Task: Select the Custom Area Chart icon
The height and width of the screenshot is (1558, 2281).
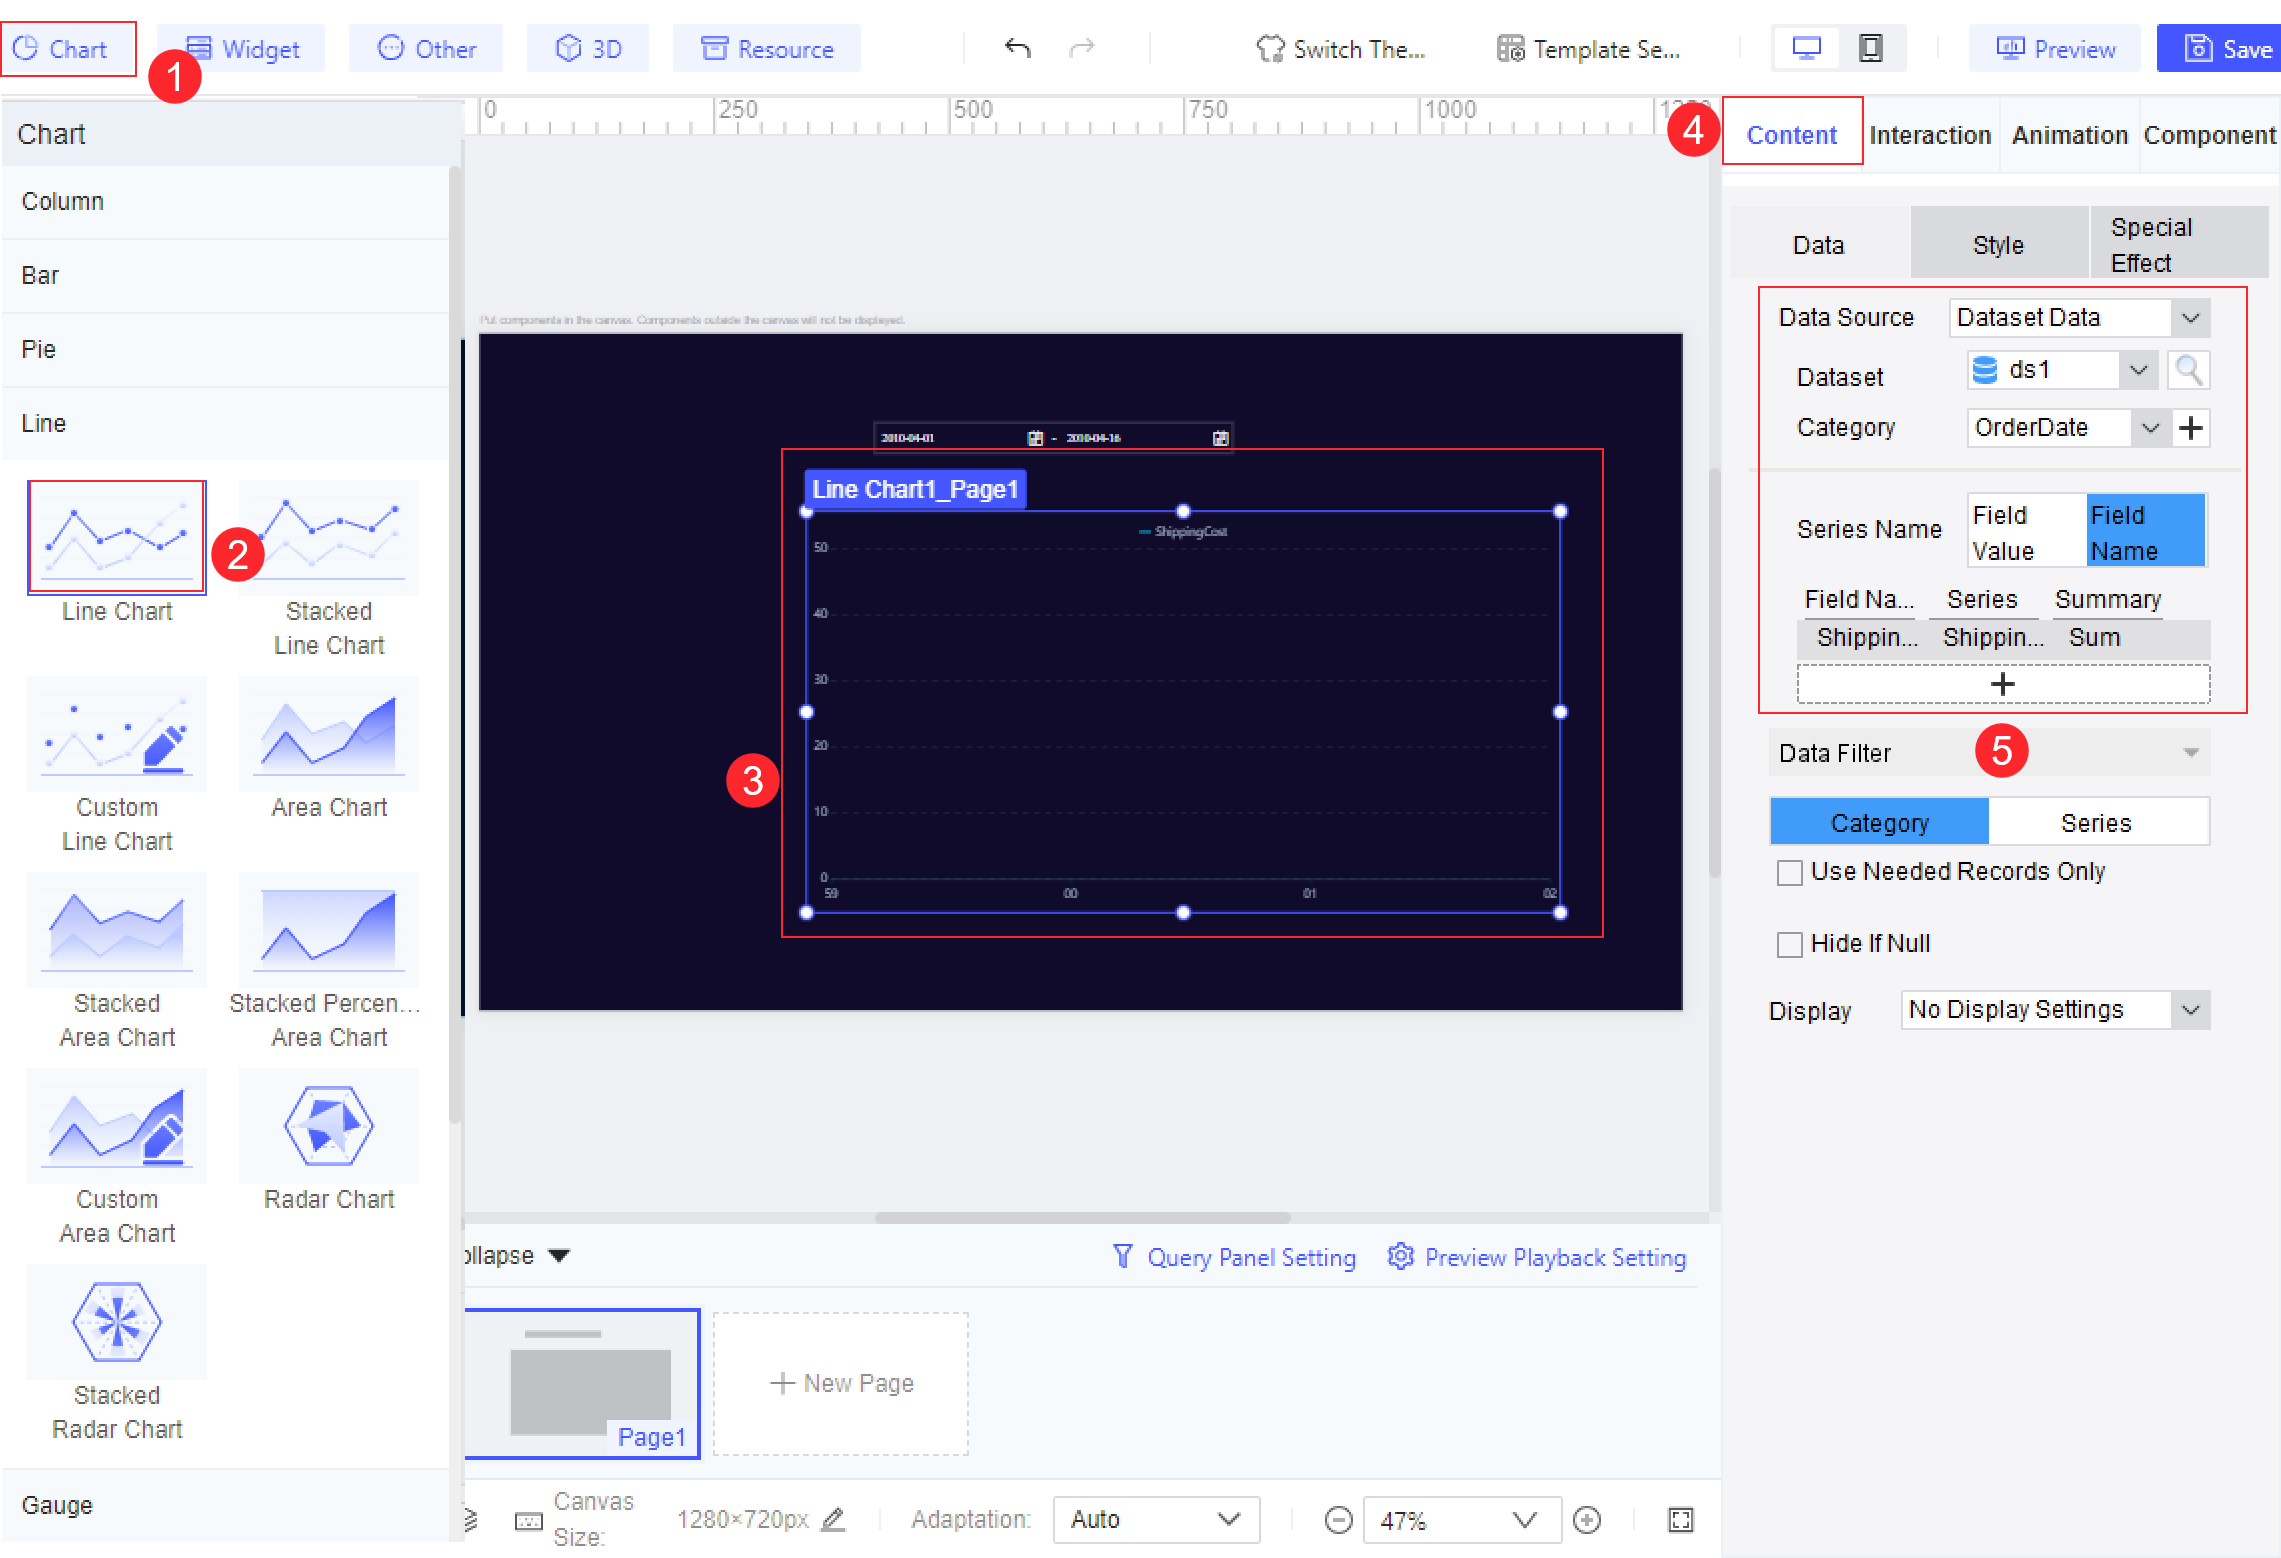Action: pos(117,1125)
